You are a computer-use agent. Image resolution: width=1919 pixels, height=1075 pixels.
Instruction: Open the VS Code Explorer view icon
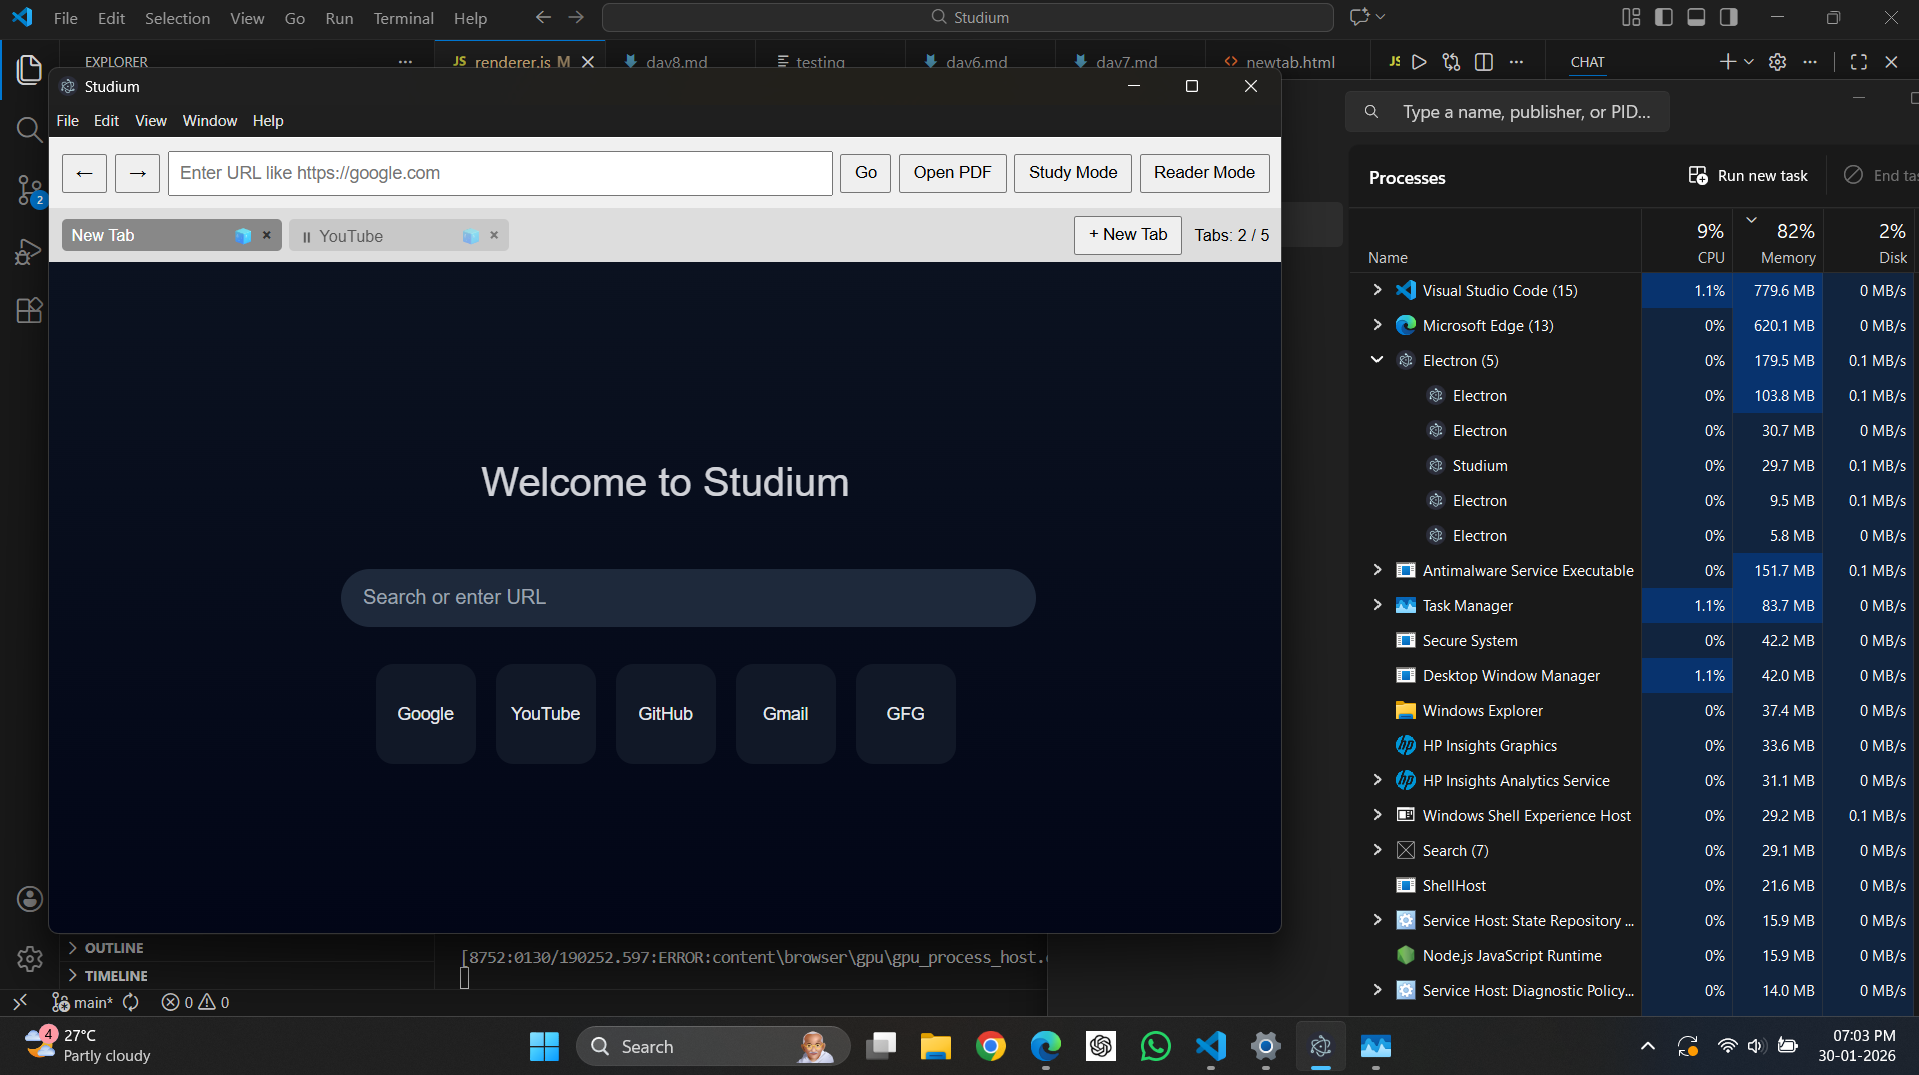tap(29, 70)
